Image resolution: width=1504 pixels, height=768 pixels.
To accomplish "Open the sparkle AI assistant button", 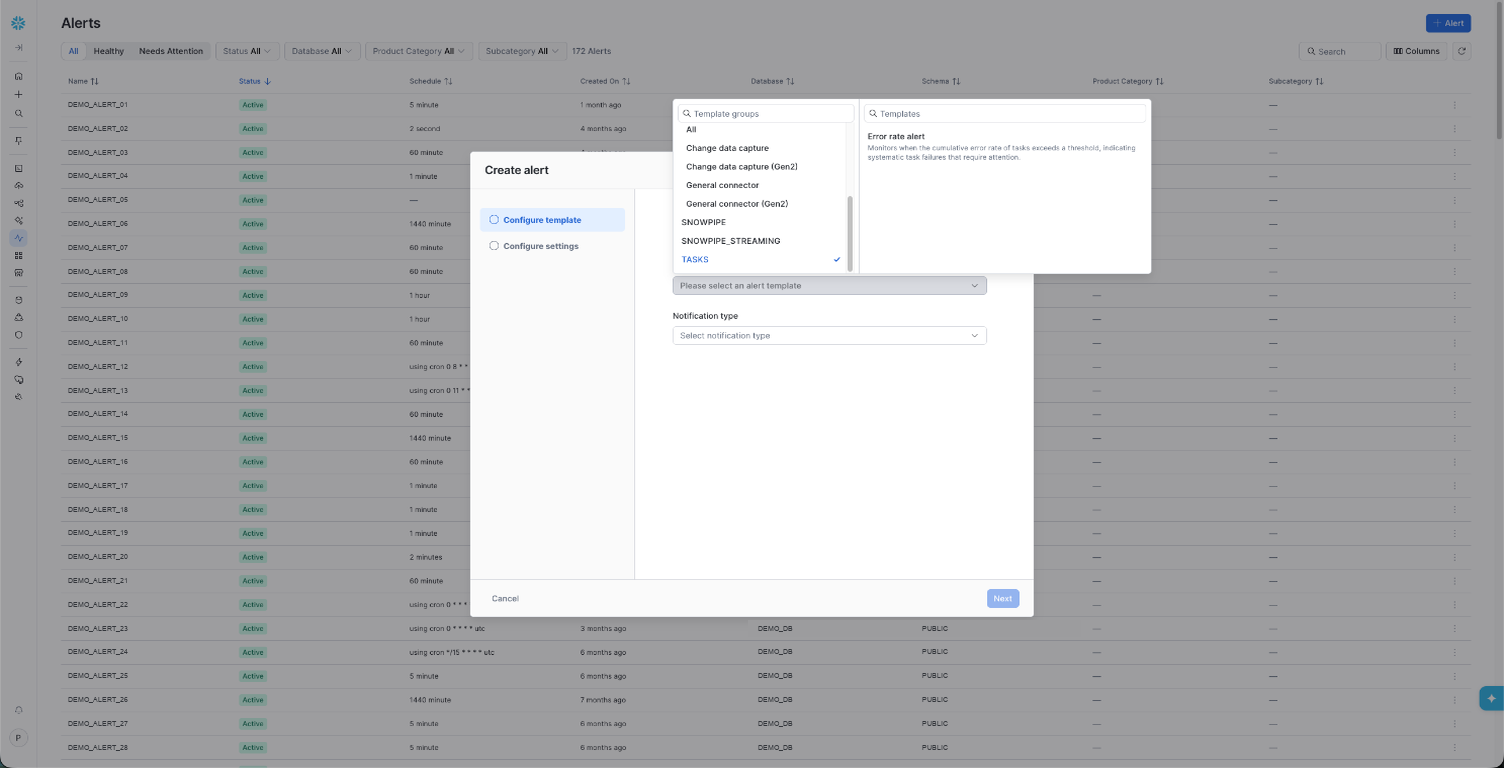I will tap(1491, 698).
